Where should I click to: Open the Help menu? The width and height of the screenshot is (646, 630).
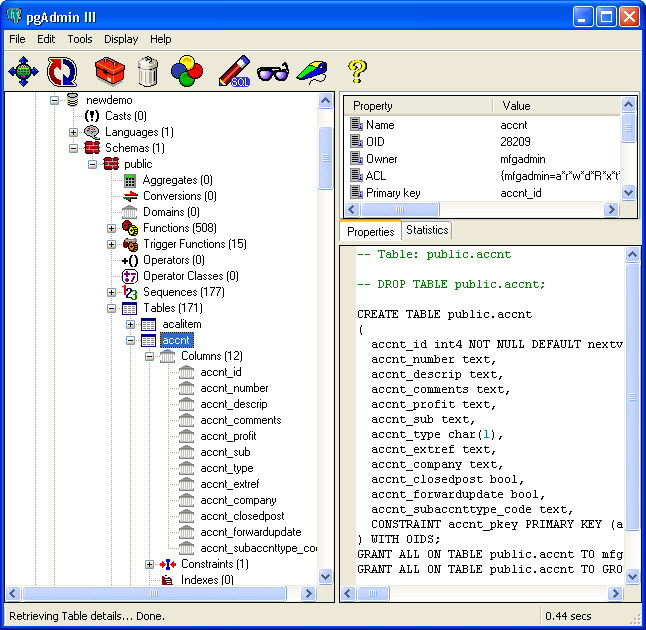161,39
